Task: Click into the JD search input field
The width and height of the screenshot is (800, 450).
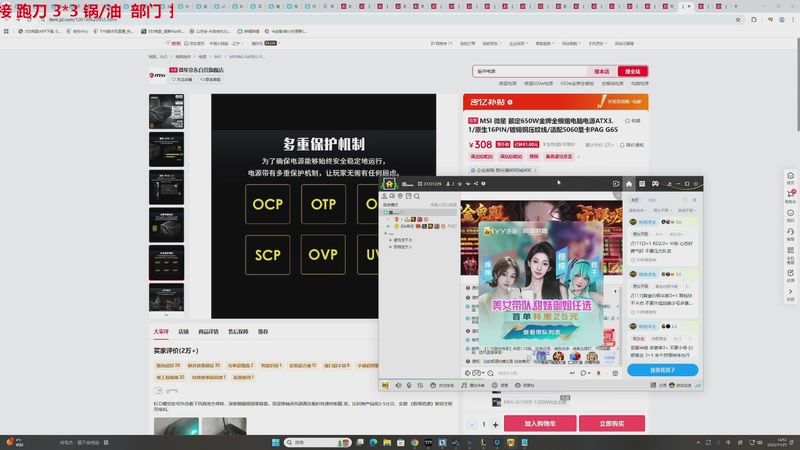Action: coord(531,71)
